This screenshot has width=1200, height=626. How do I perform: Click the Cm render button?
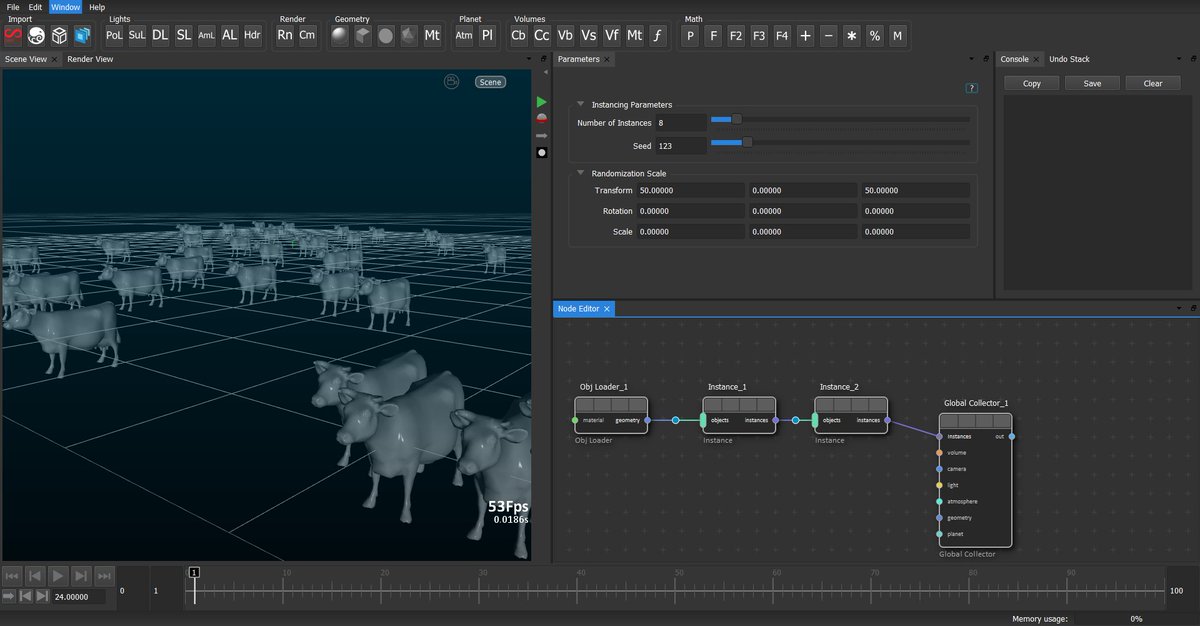(x=308, y=35)
